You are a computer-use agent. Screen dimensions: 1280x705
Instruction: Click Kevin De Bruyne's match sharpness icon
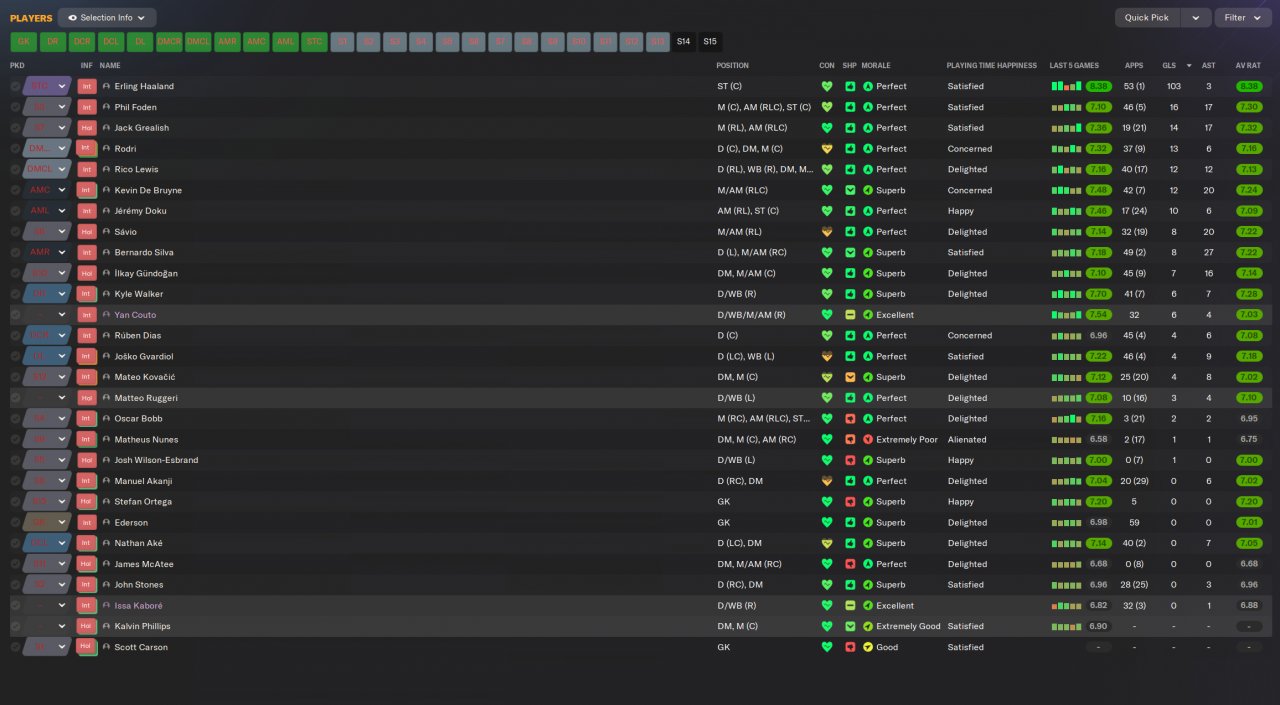850,190
